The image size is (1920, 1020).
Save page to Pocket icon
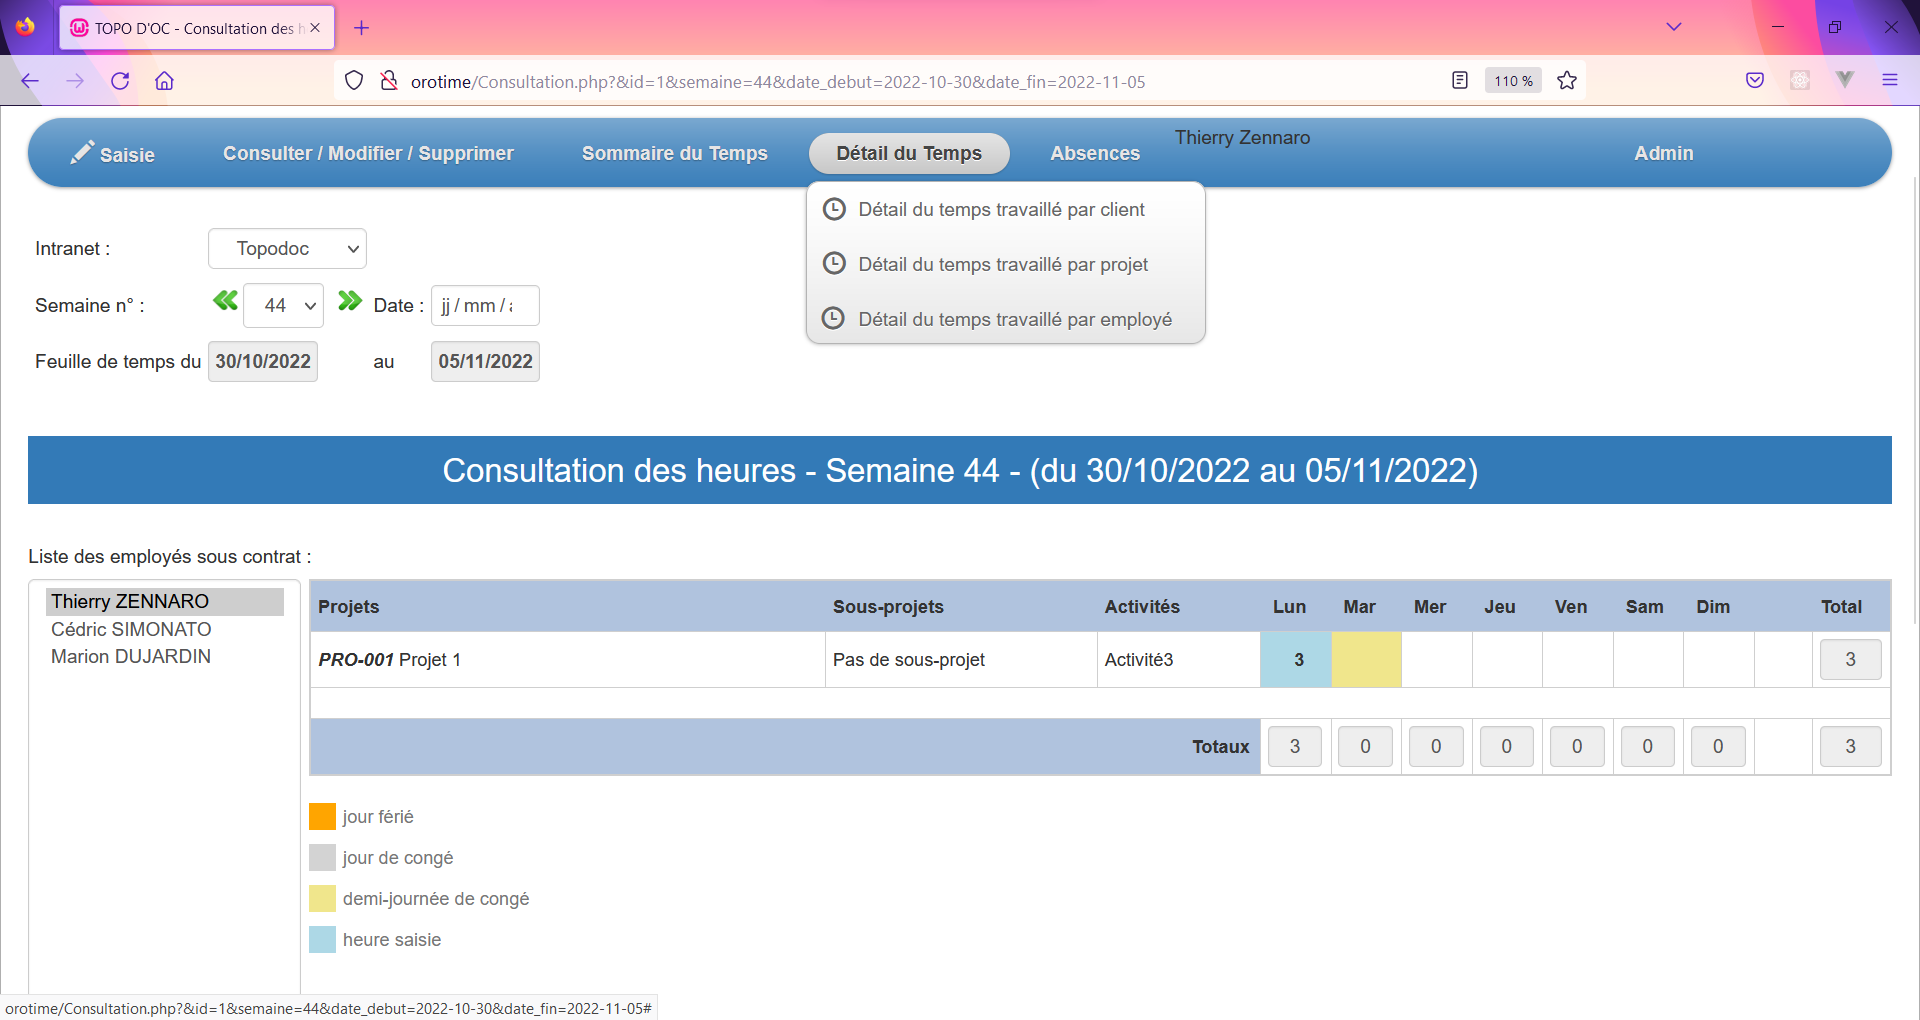(1755, 81)
